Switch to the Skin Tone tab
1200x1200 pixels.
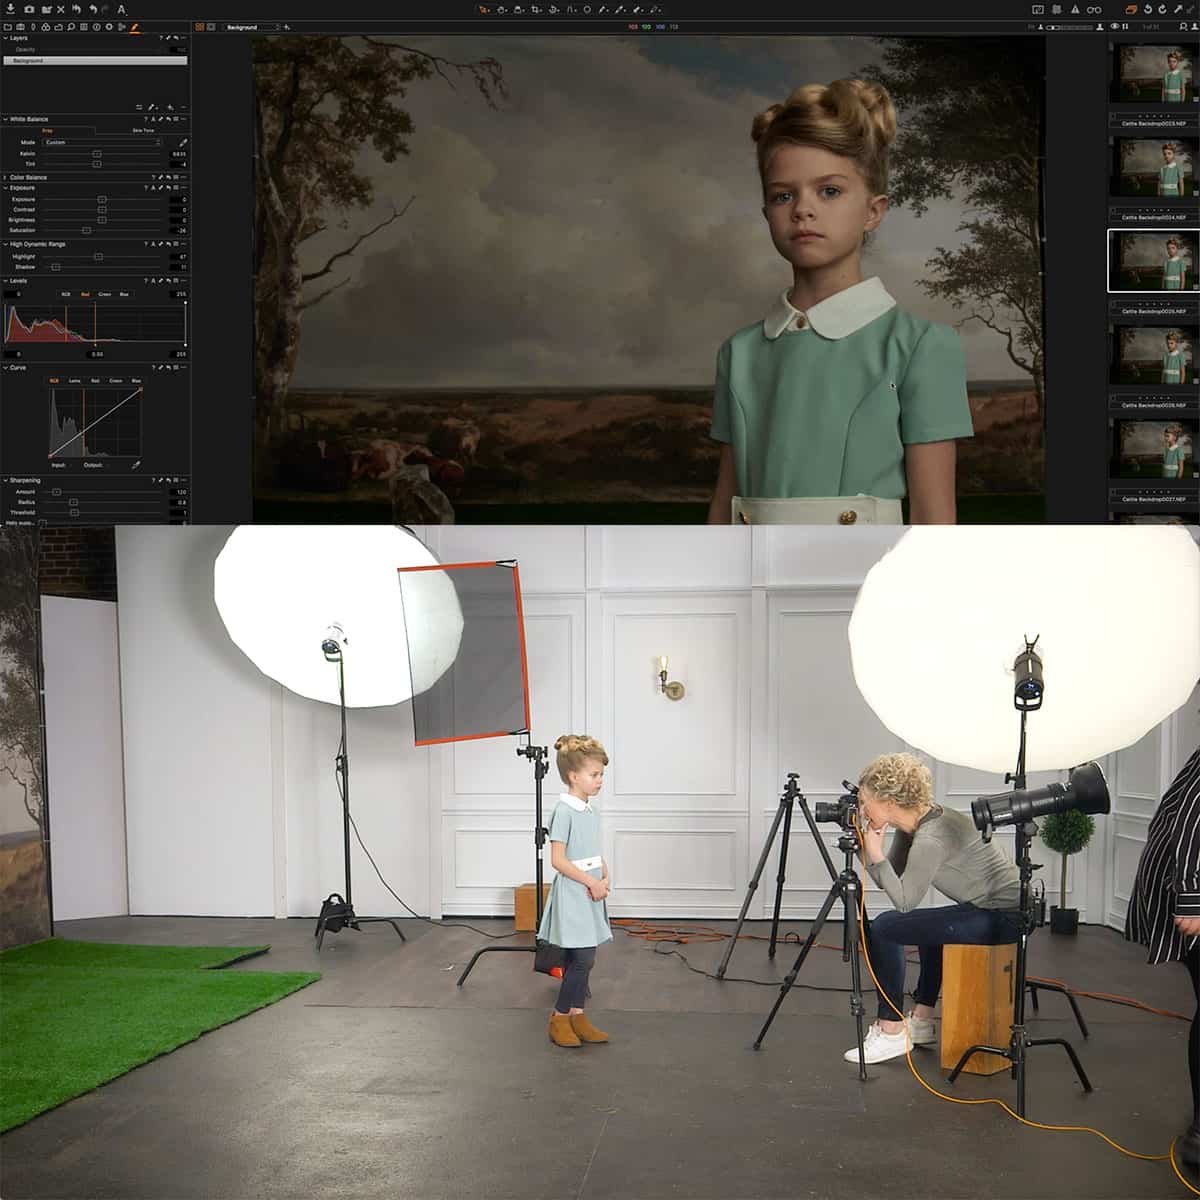pos(143,130)
